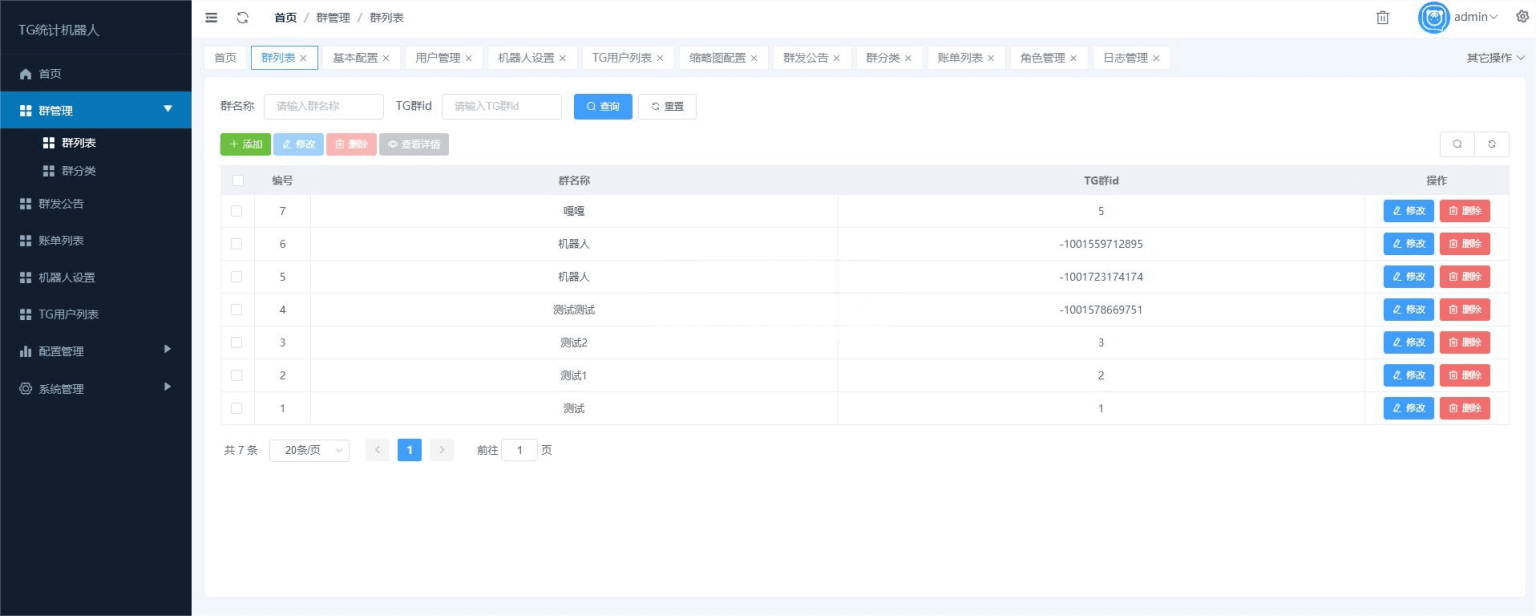
Task: Click the table refresh icon next to search
Action: tap(1492, 144)
